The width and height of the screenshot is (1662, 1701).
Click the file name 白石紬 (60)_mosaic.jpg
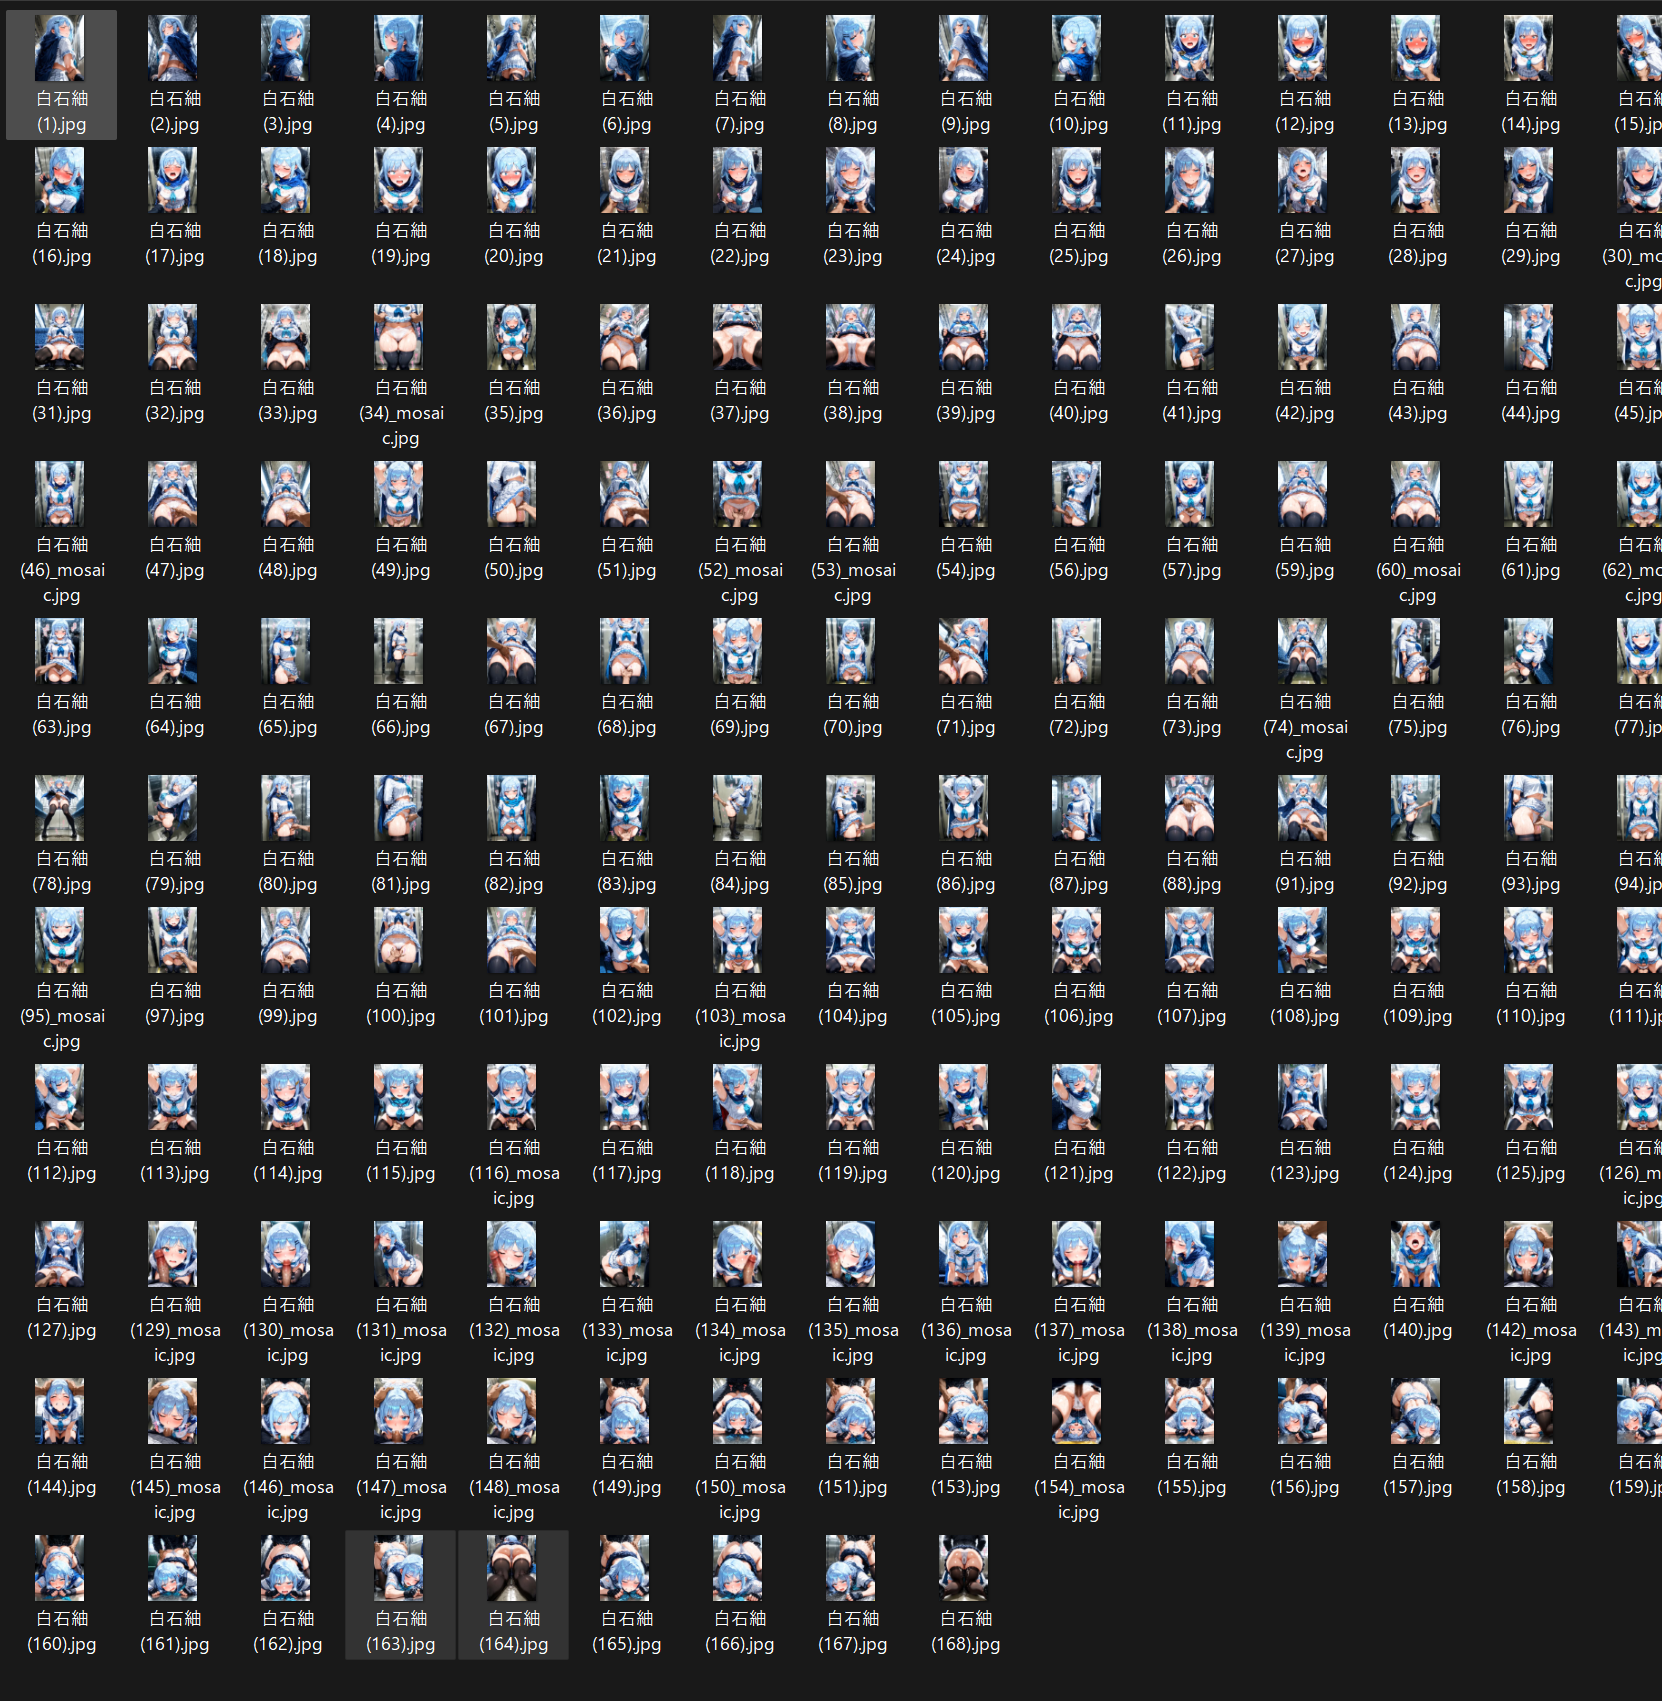(x=1417, y=569)
